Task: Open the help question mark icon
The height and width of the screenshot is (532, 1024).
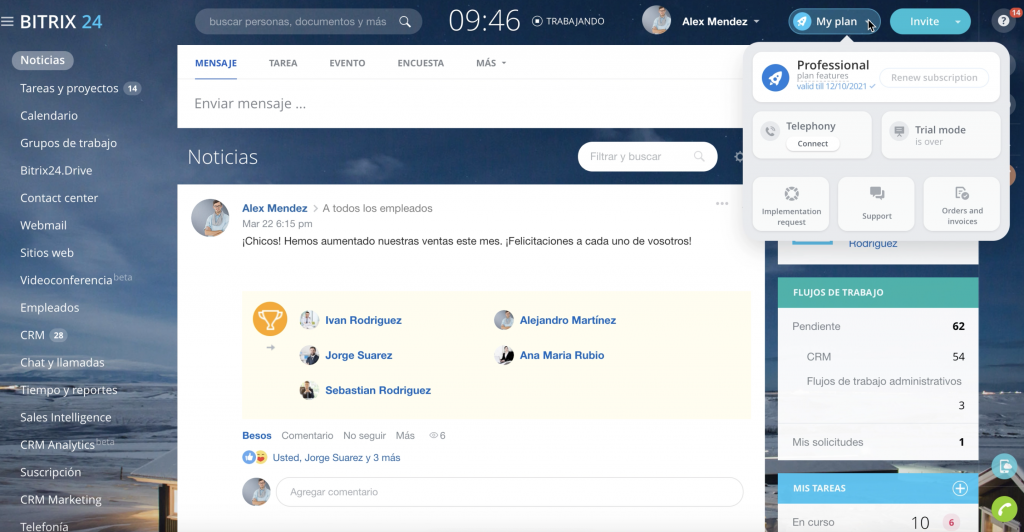Action: [x=1003, y=21]
